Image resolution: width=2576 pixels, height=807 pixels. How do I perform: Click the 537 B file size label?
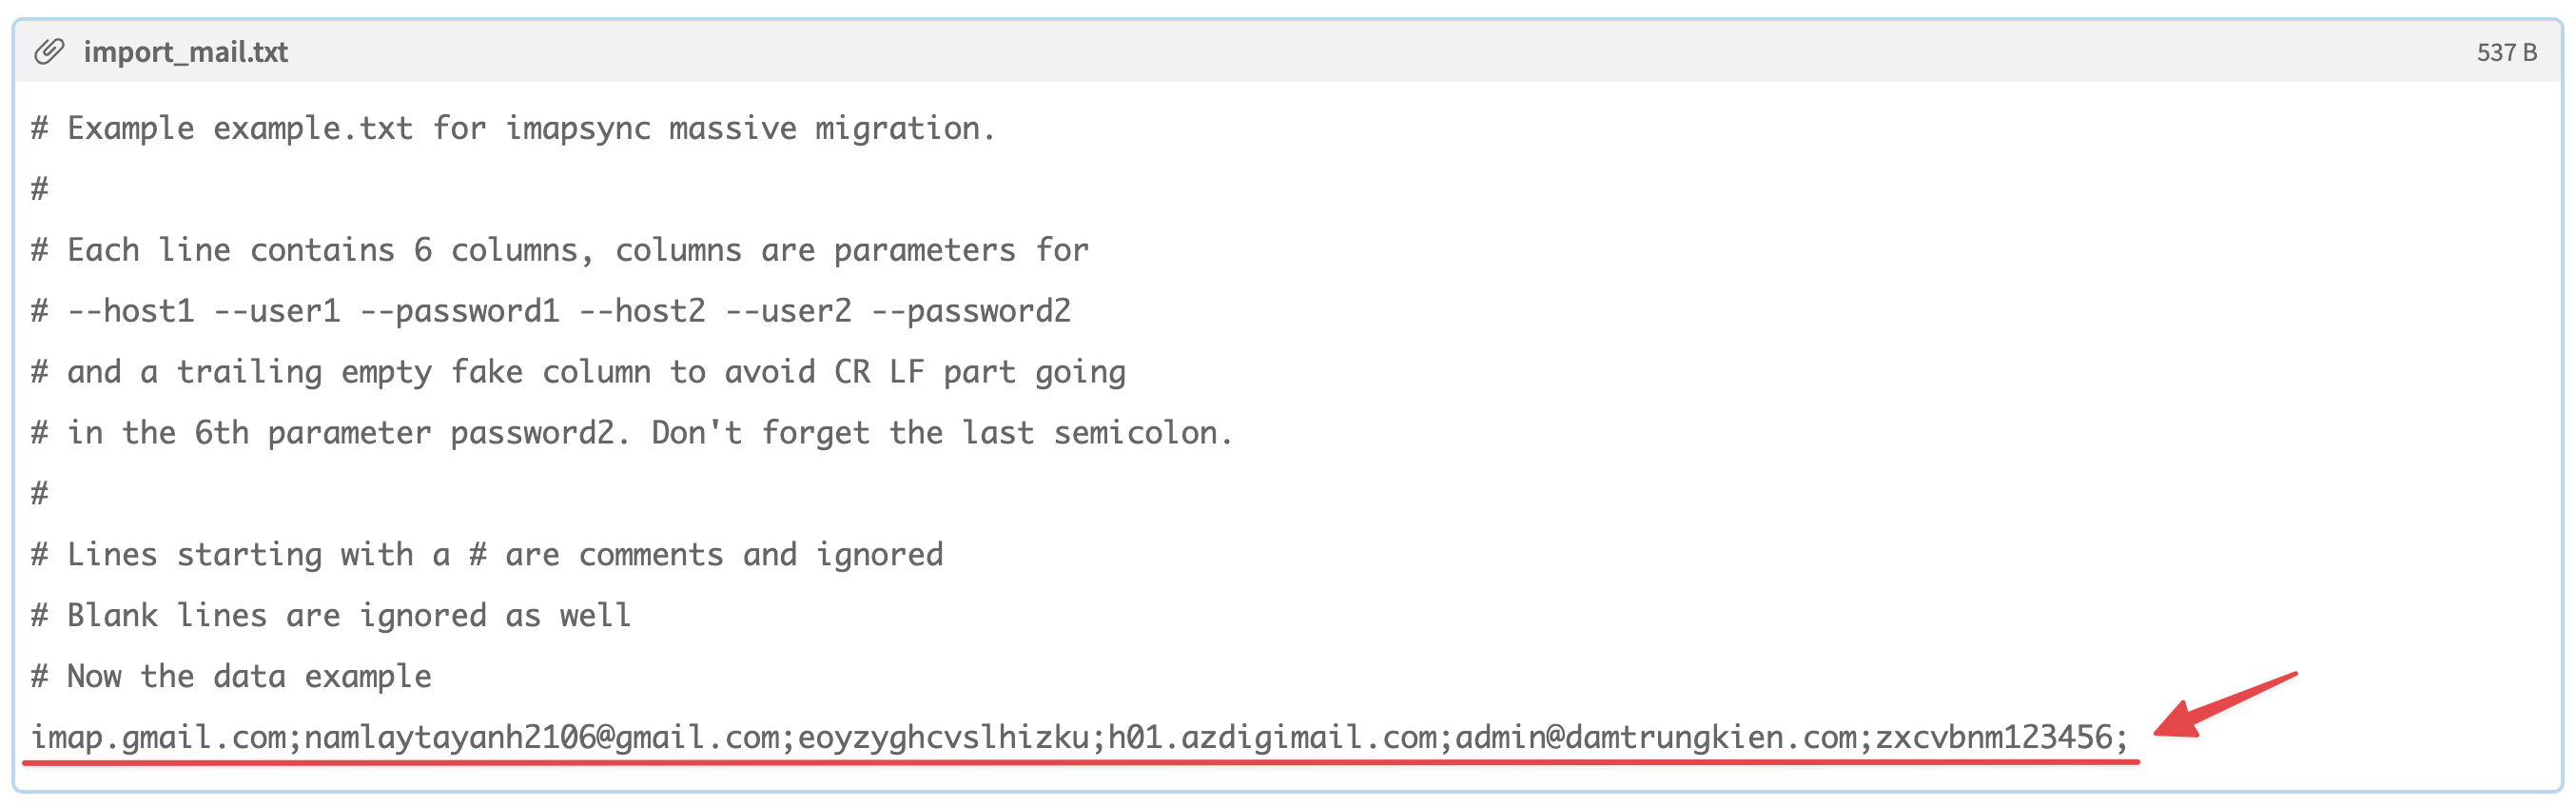pyautogui.click(x=2506, y=52)
